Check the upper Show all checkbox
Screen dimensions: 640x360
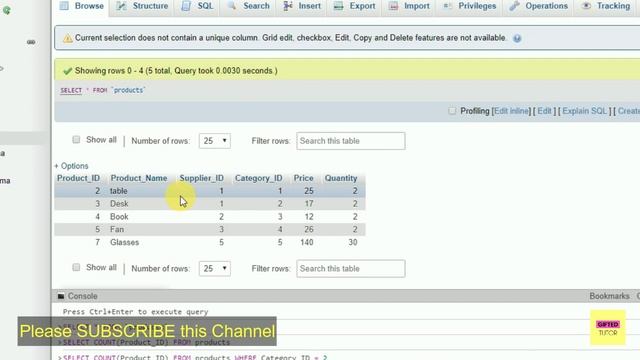[x=76, y=140]
